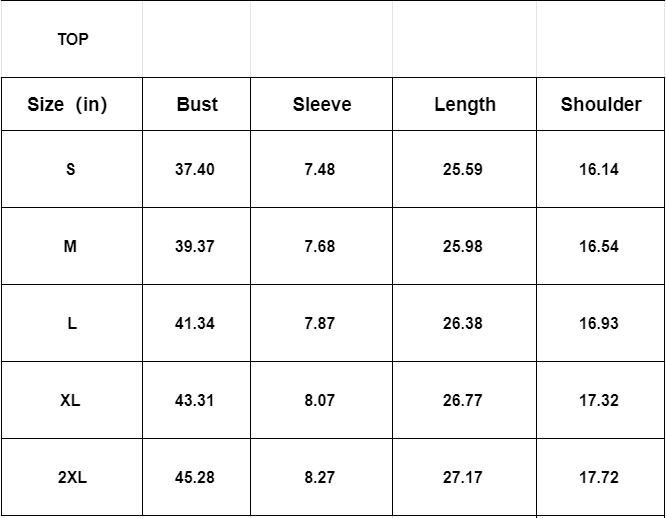Select the XL size row label
This screenshot has height=518, width=666.
(70, 400)
